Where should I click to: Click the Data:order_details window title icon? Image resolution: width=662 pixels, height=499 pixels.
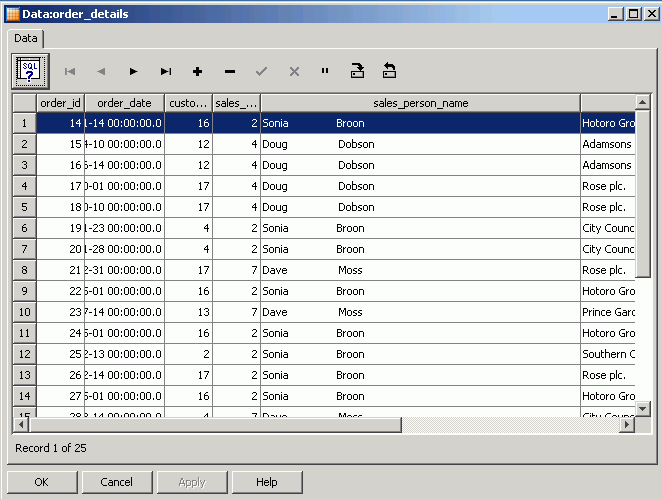13,14
